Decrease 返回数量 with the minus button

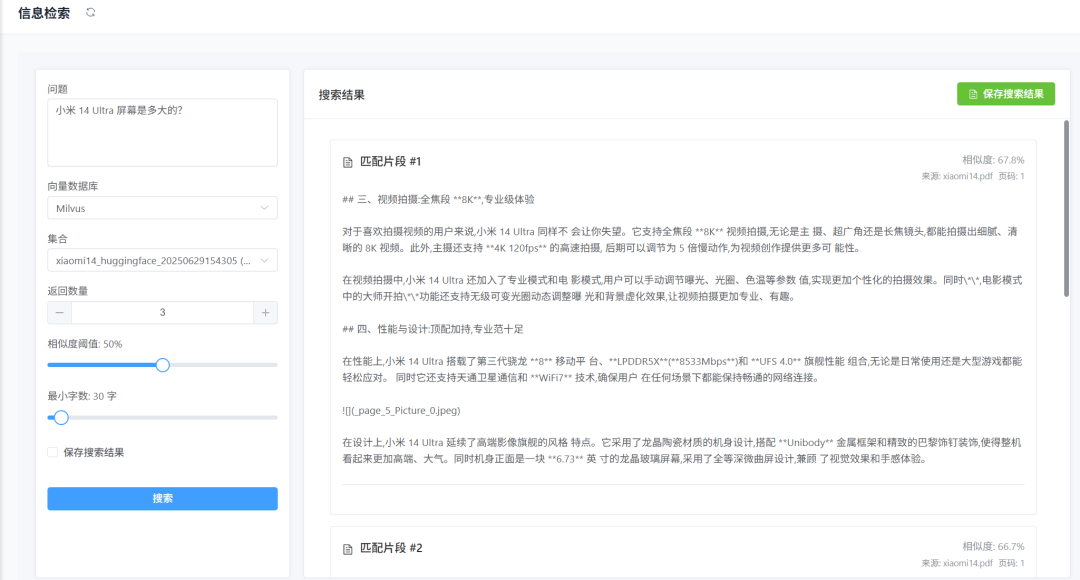tap(59, 313)
